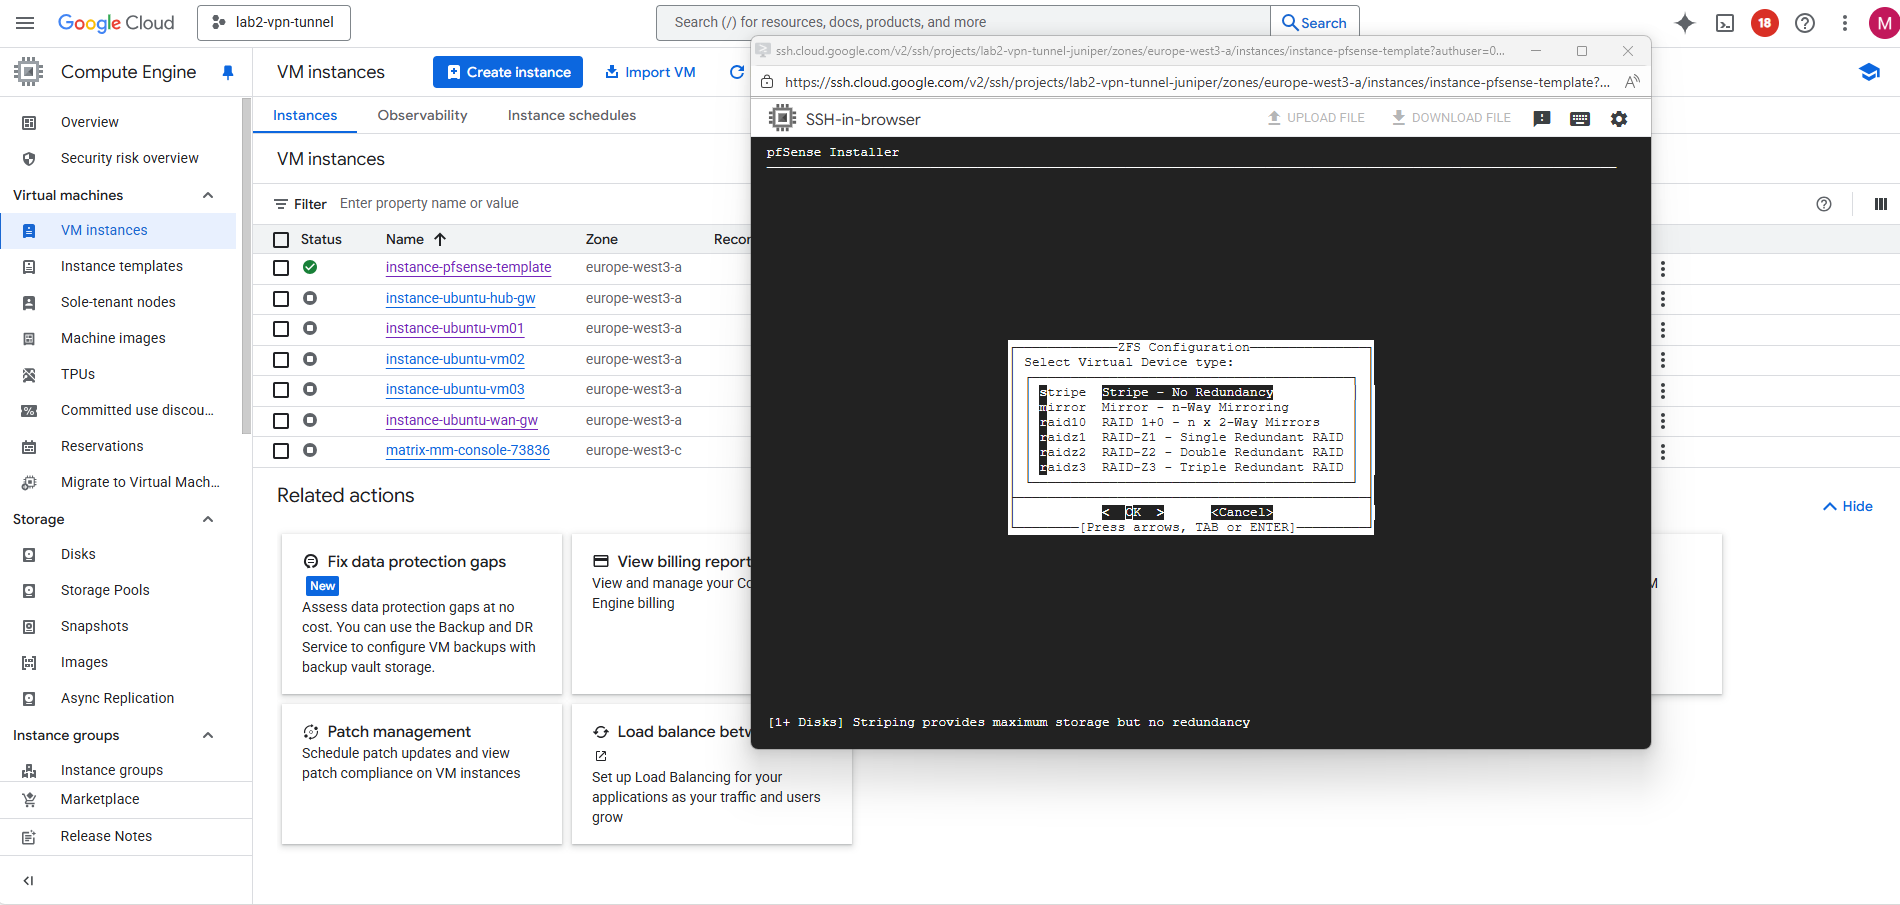Toggle the select-all instances checkbox
This screenshot has width=1900, height=905.
pyautogui.click(x=281, y=240)
